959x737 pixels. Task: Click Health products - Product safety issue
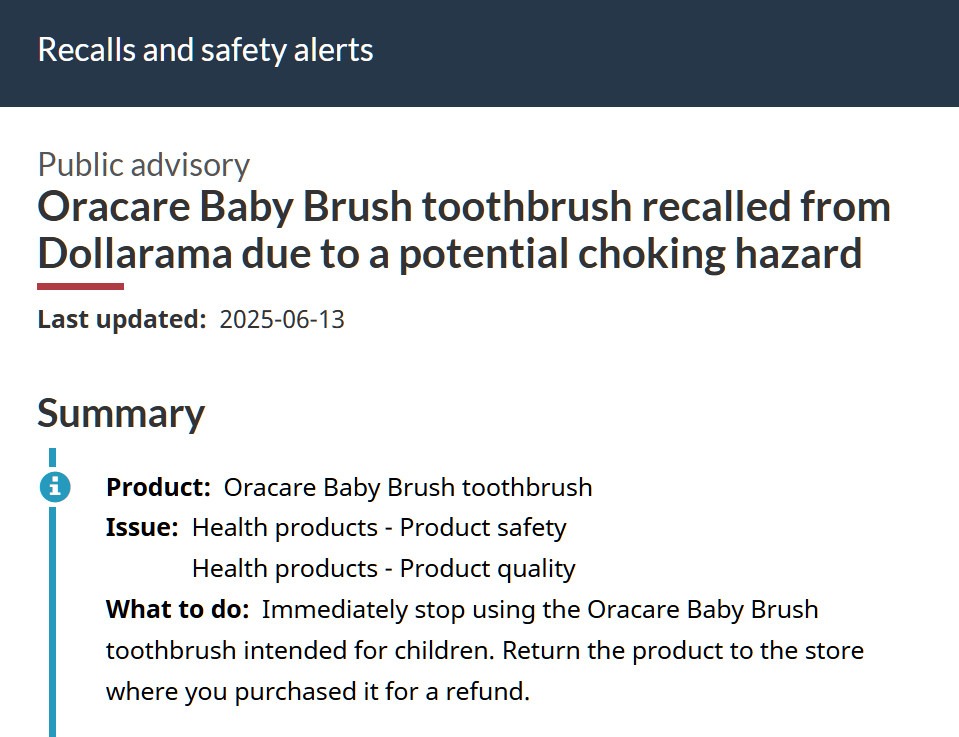[x=379, y=528]
